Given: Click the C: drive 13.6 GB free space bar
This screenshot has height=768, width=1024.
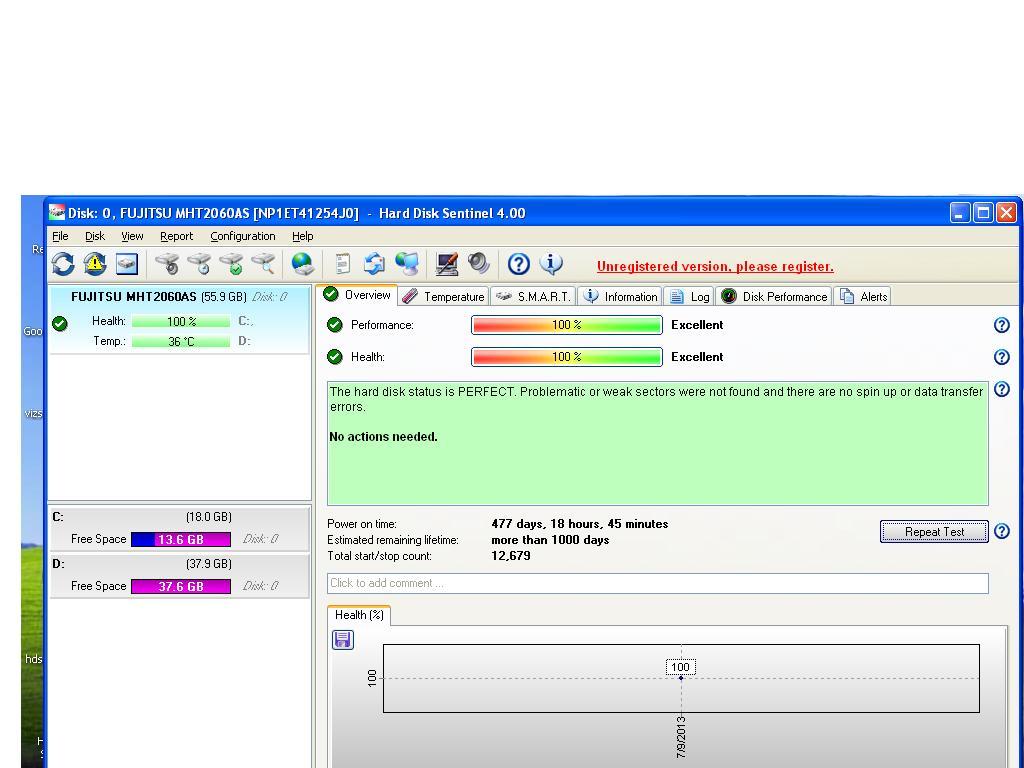Looking at the screenshot, I should 181,539.
